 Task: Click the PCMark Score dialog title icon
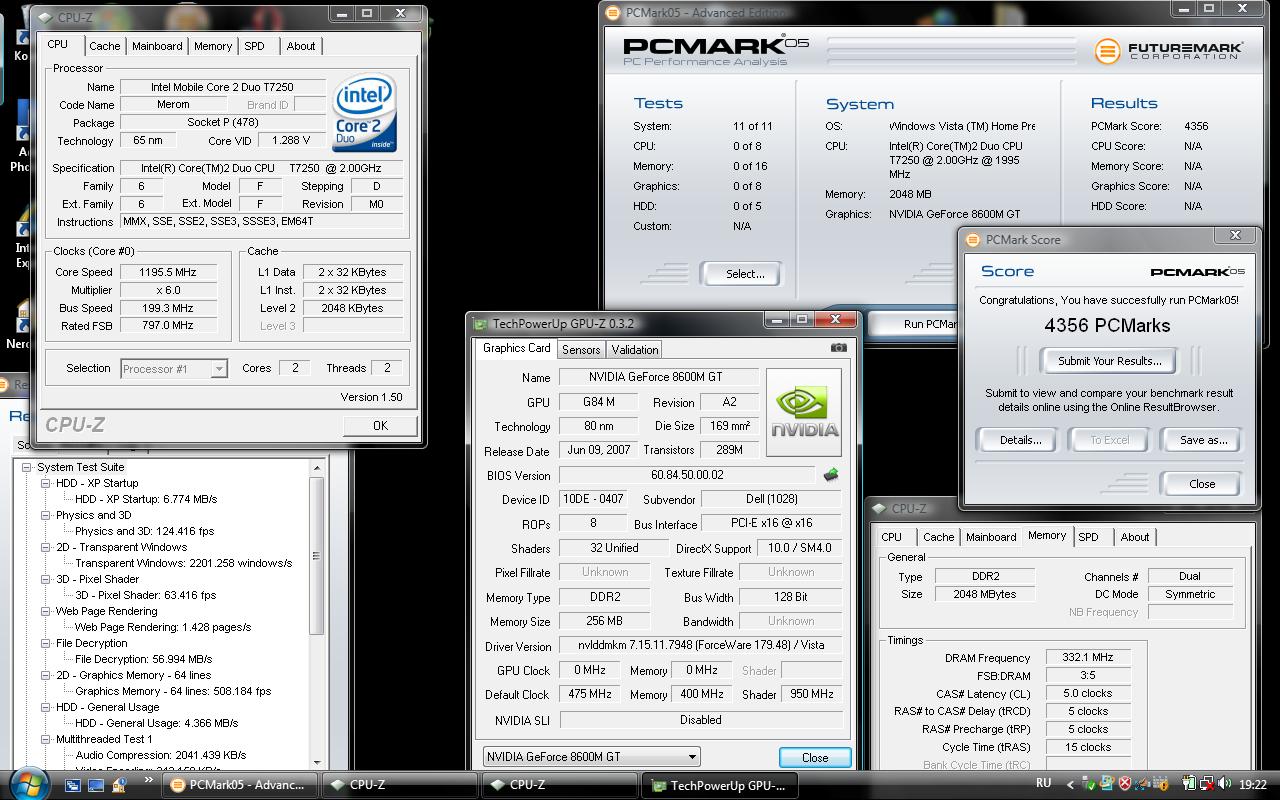tap(973, 239)
